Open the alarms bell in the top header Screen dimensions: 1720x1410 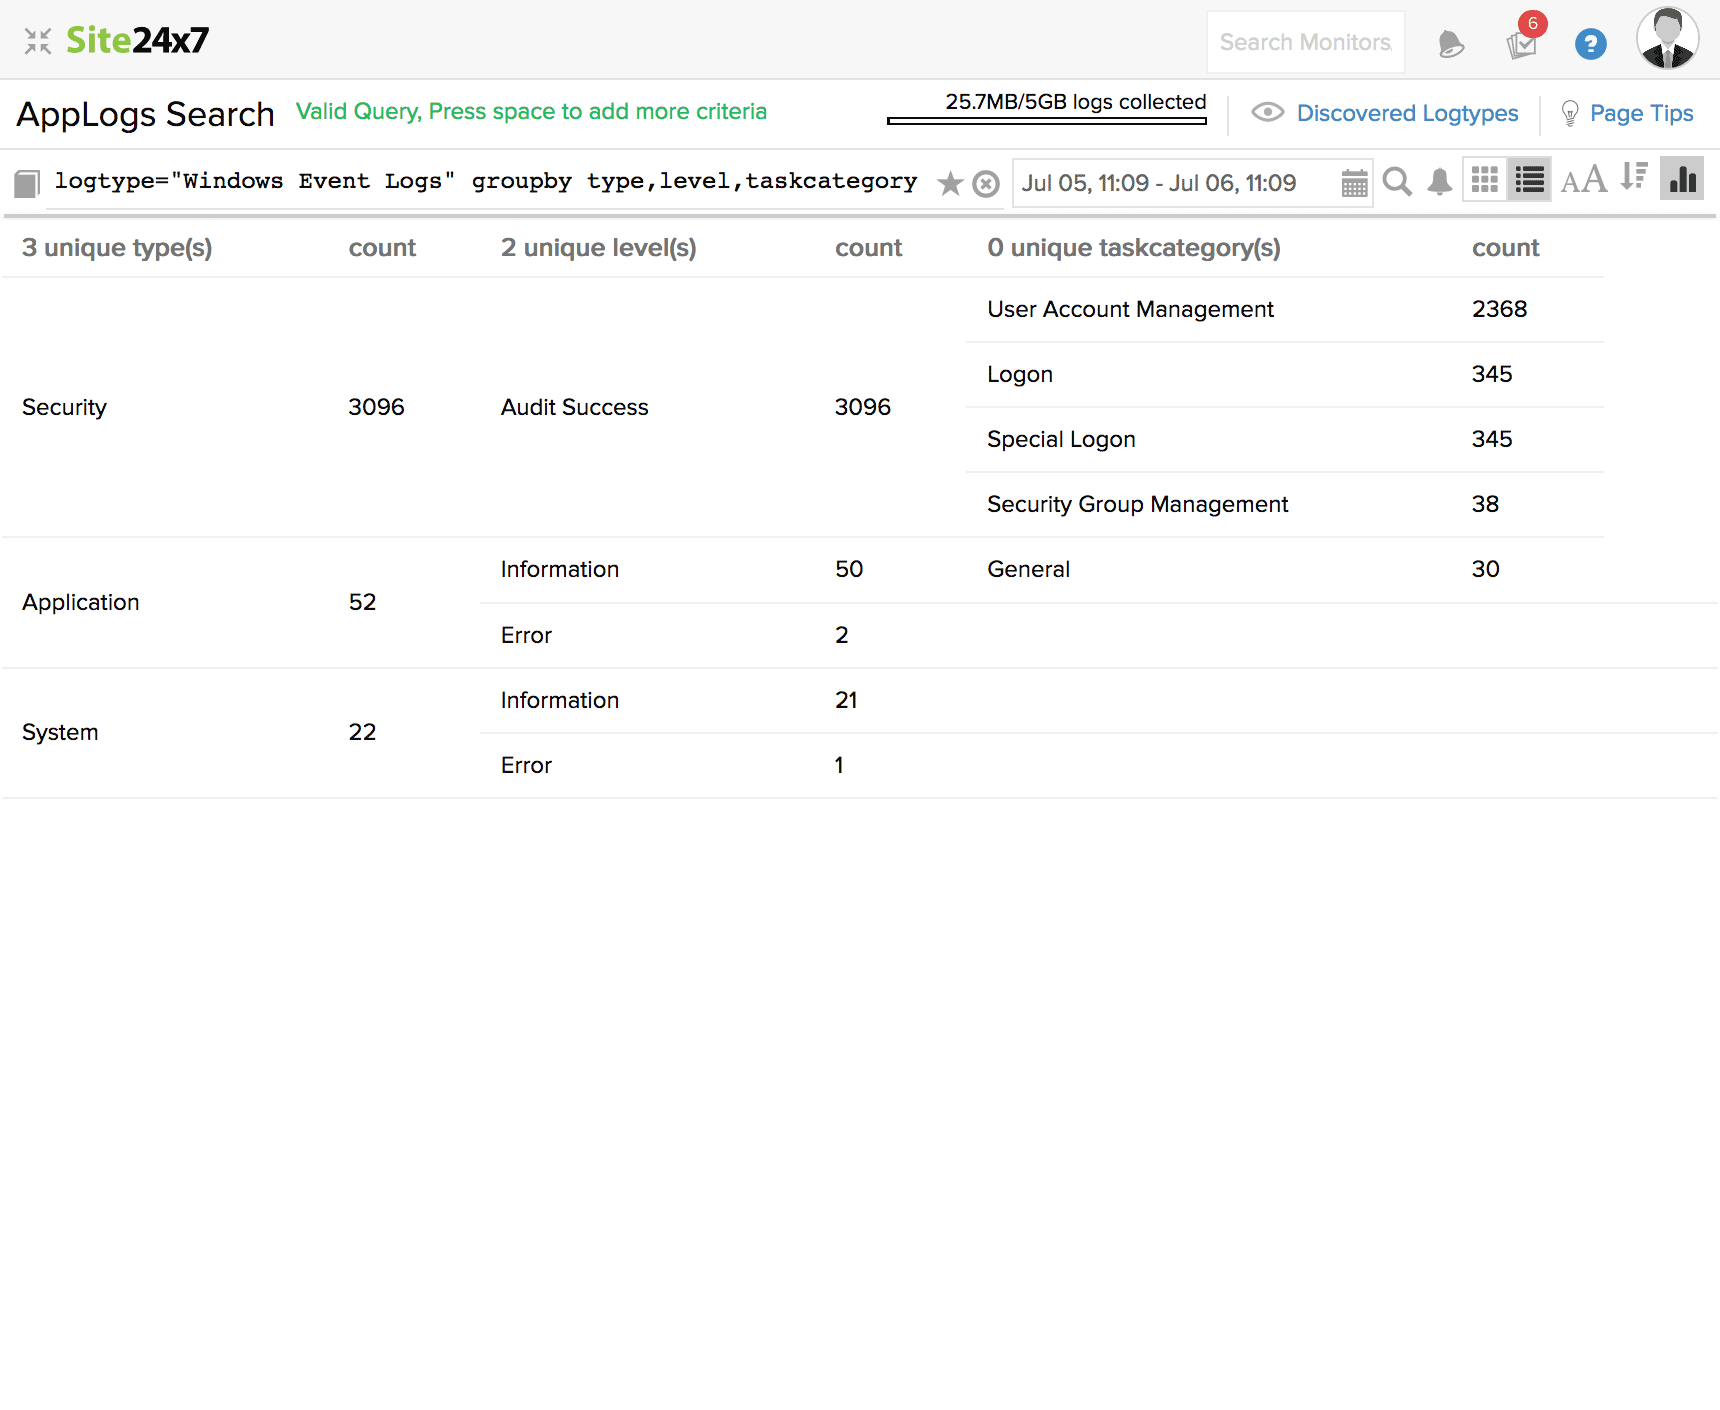[x=1450, y=44]
